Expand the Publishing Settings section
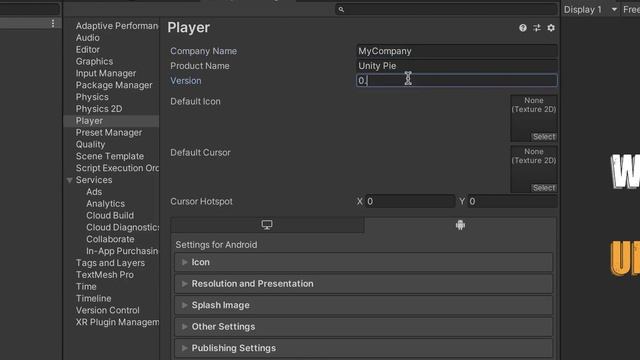The image size is (640, 360). [364, 348]
